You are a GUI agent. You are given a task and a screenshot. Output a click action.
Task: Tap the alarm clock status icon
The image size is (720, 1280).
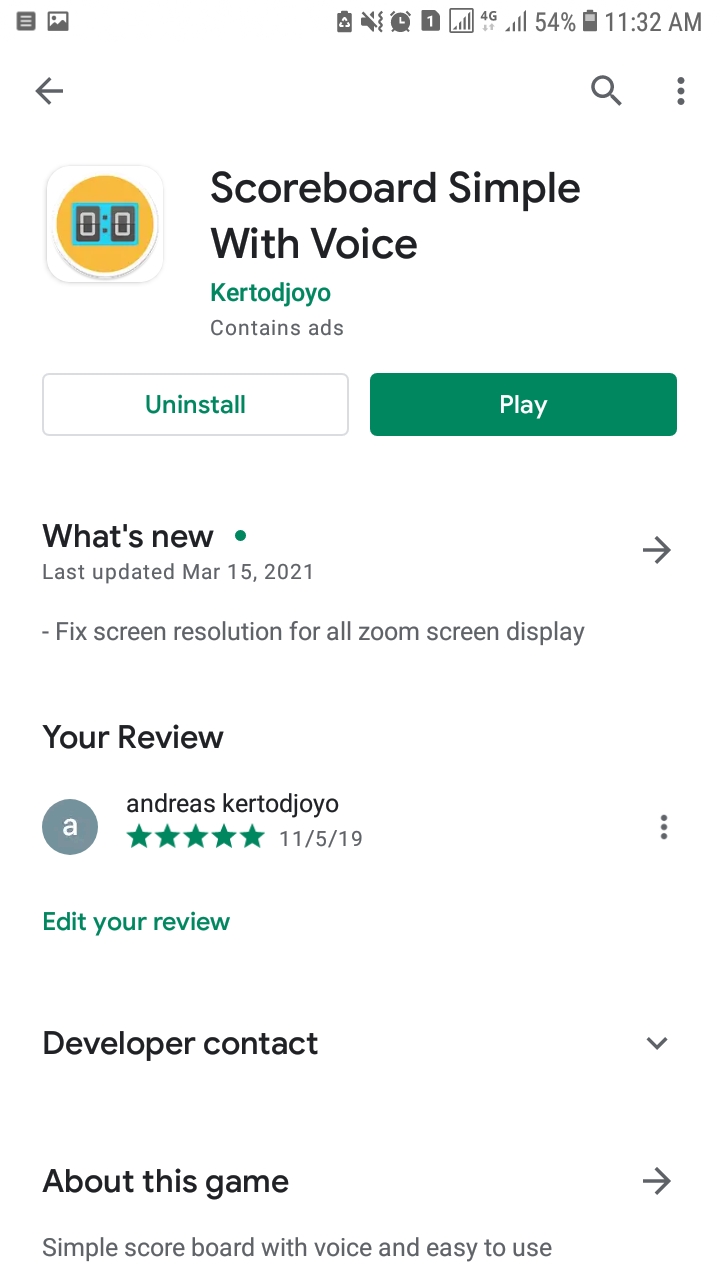pyautogui.click(x=401, y=21)
